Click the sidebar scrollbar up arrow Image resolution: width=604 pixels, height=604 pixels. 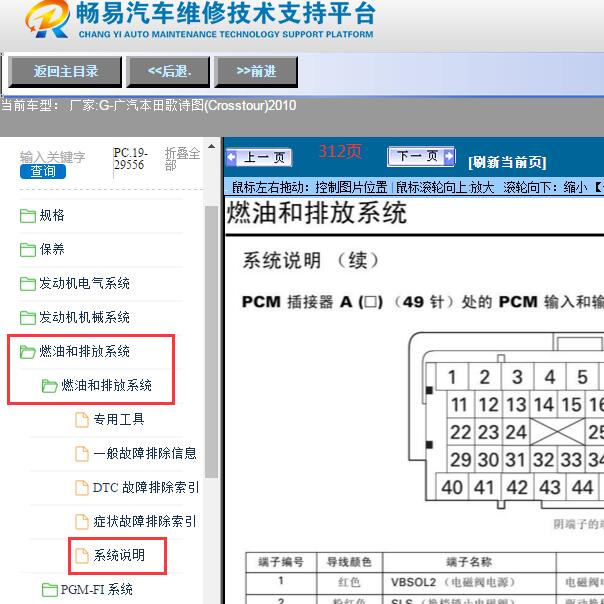pos(211,147)
